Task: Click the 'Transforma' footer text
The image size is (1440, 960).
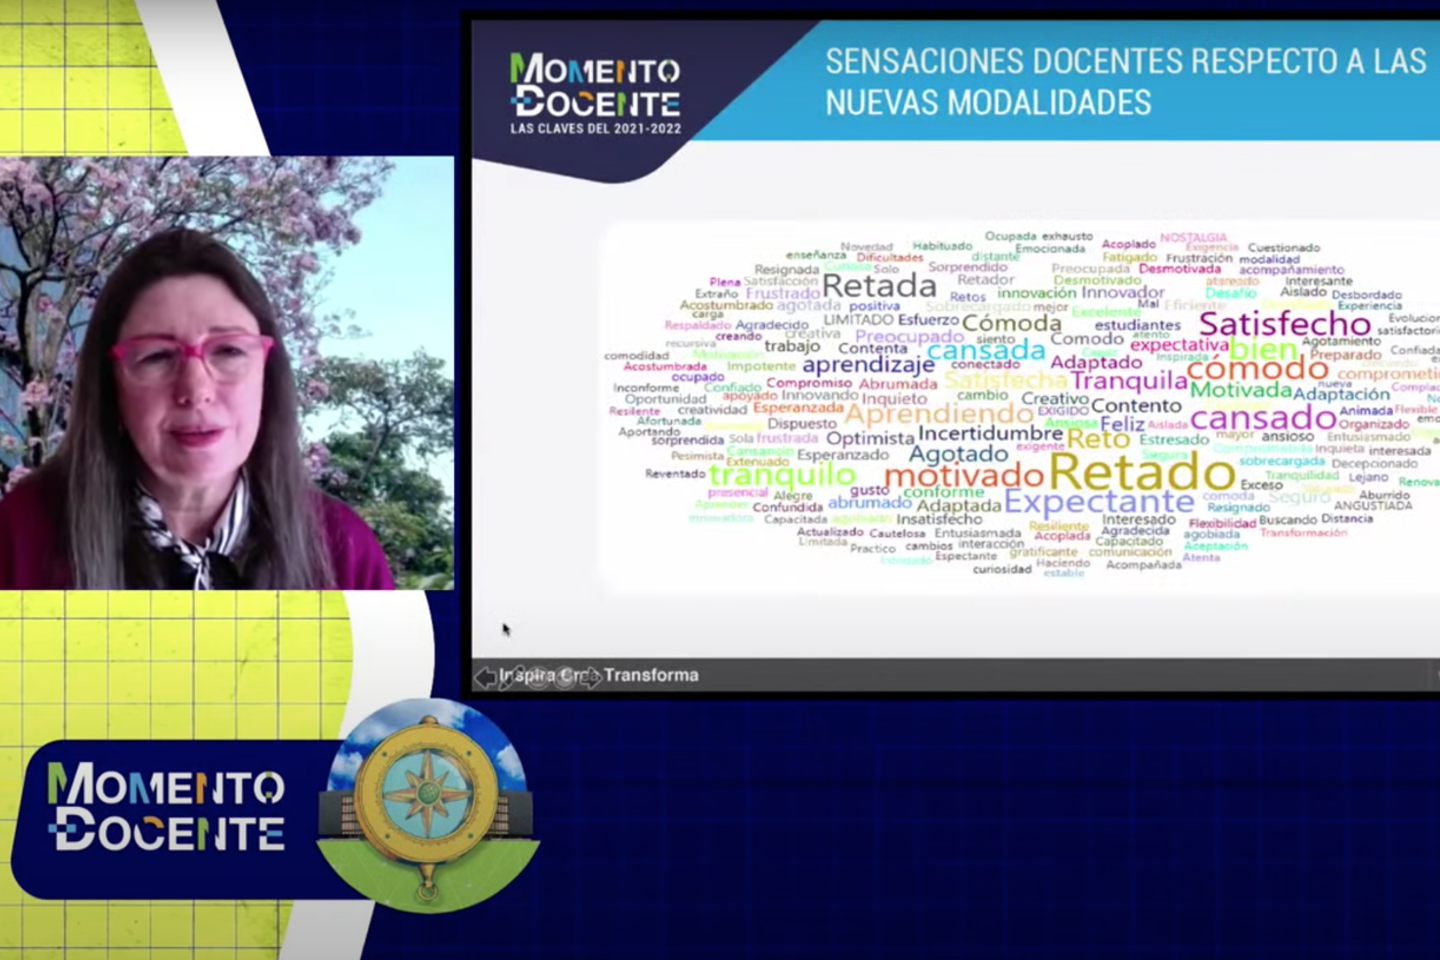Action: [x=651, y=675]
